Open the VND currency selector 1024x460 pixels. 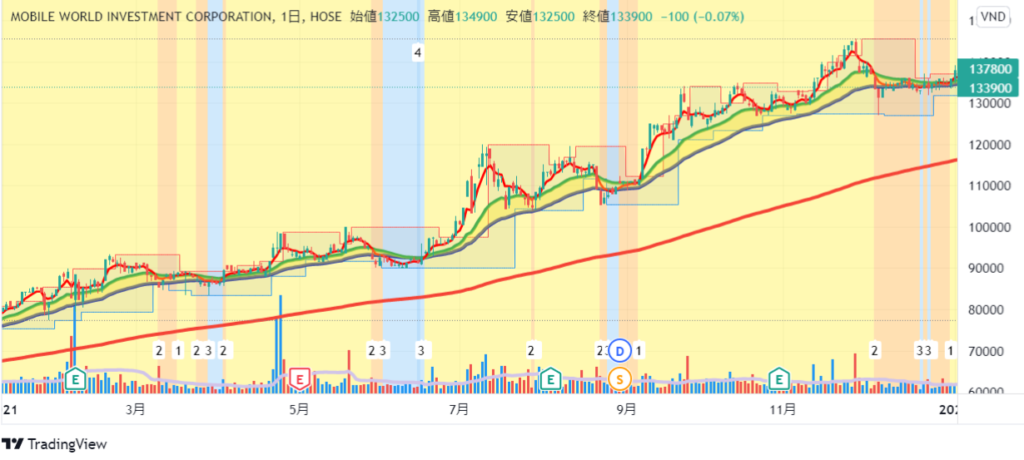coord(993,18)
